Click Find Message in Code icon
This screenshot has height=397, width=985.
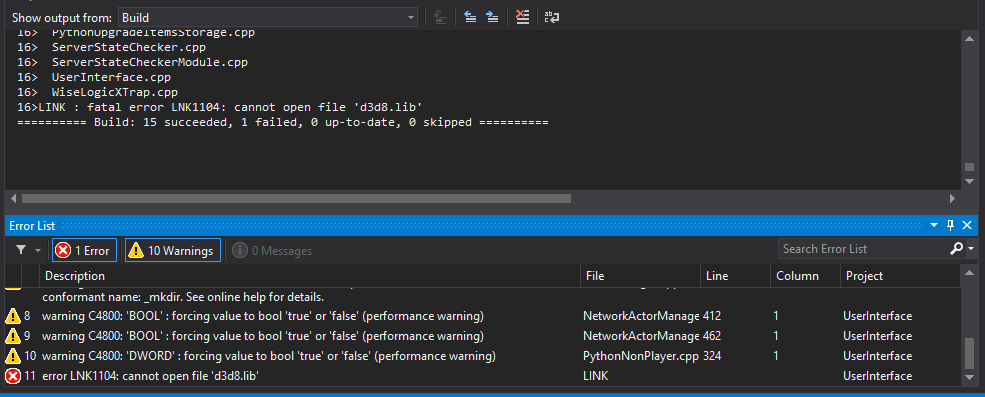coord(441,18)
